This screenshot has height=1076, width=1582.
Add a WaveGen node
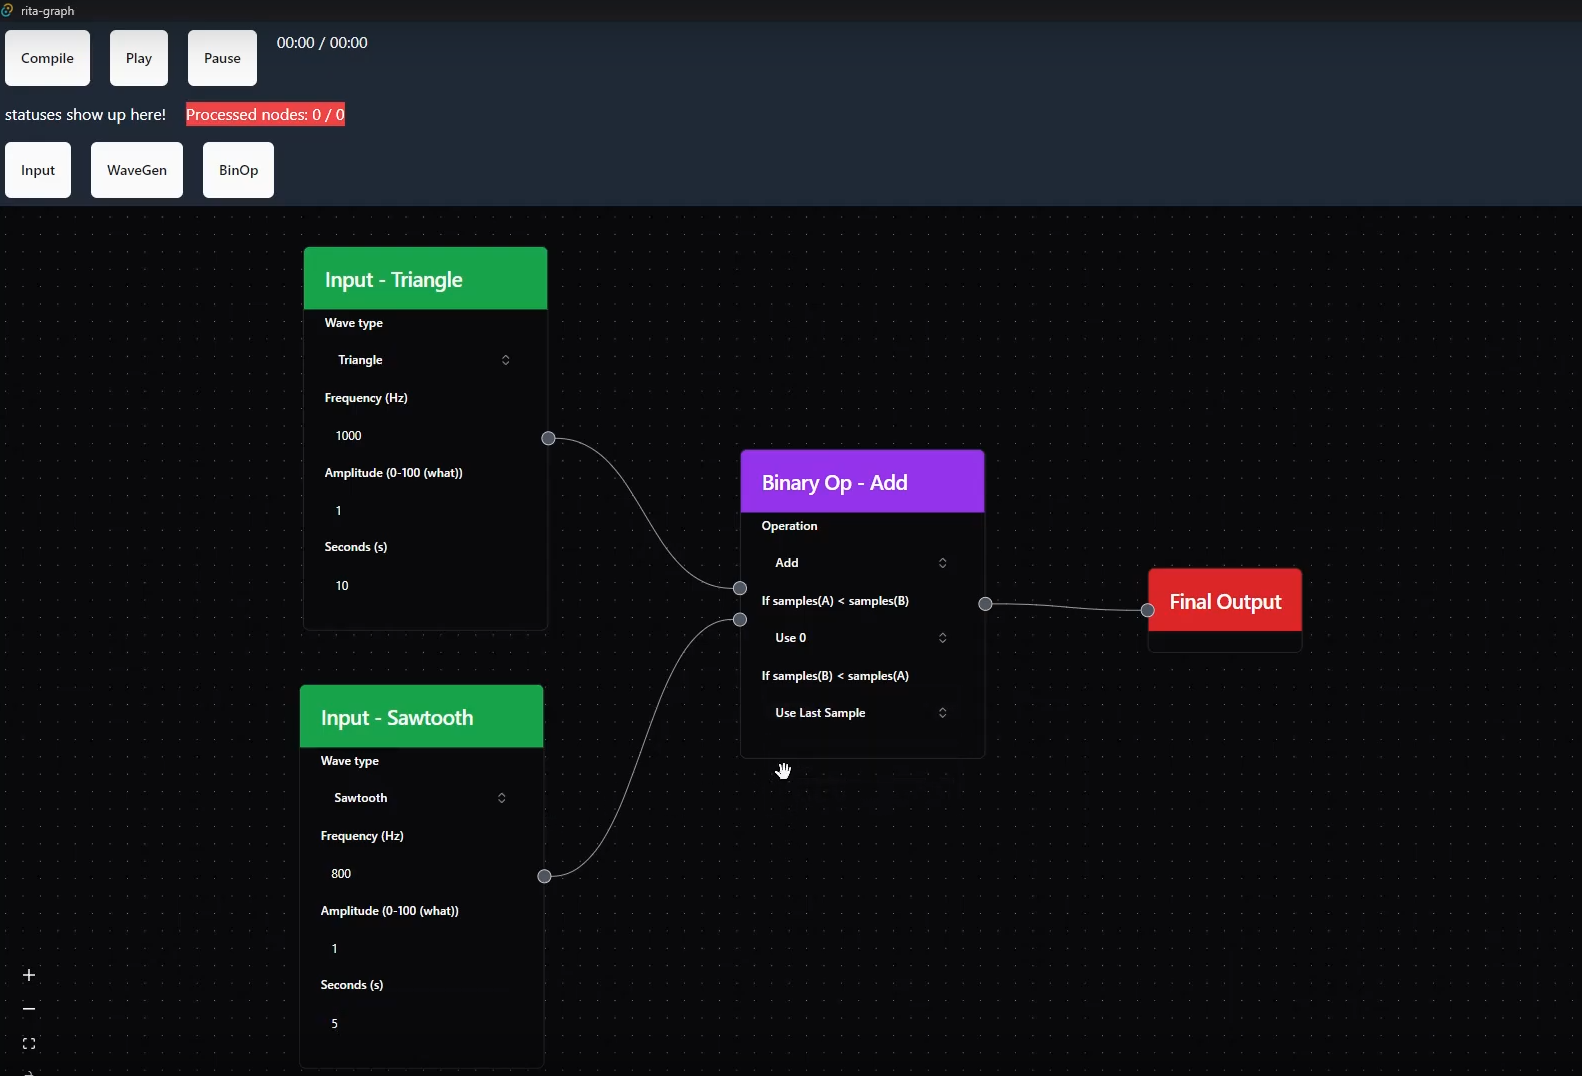click(x=137, y=170)
